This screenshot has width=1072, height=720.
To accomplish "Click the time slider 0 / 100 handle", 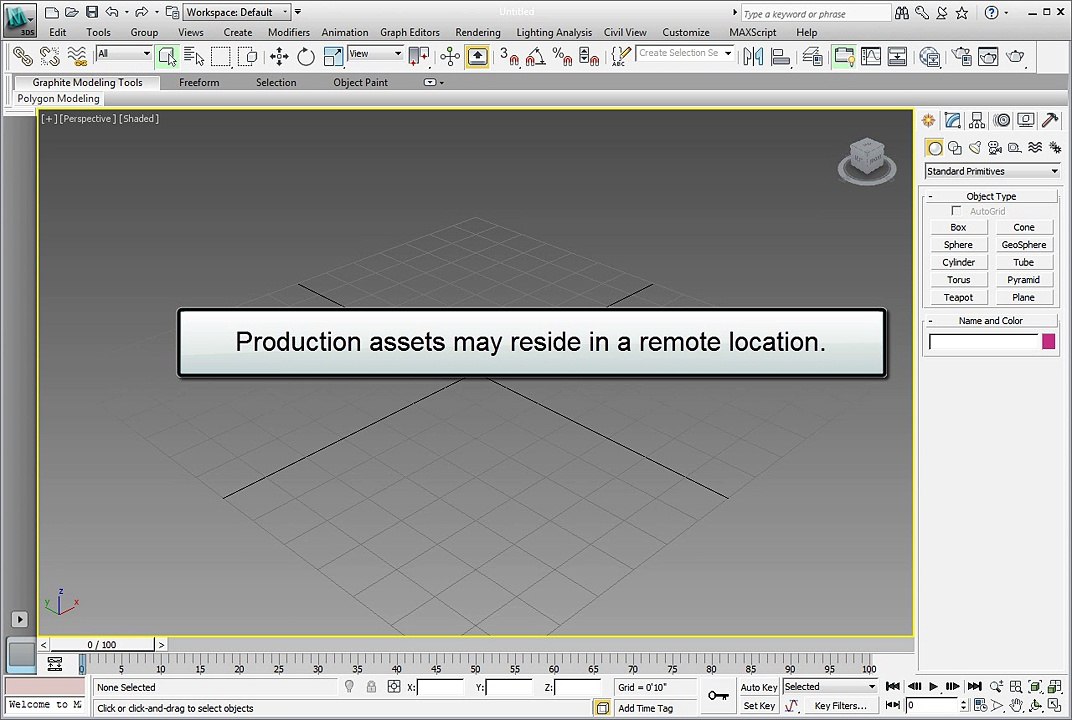I will (102, 645).
